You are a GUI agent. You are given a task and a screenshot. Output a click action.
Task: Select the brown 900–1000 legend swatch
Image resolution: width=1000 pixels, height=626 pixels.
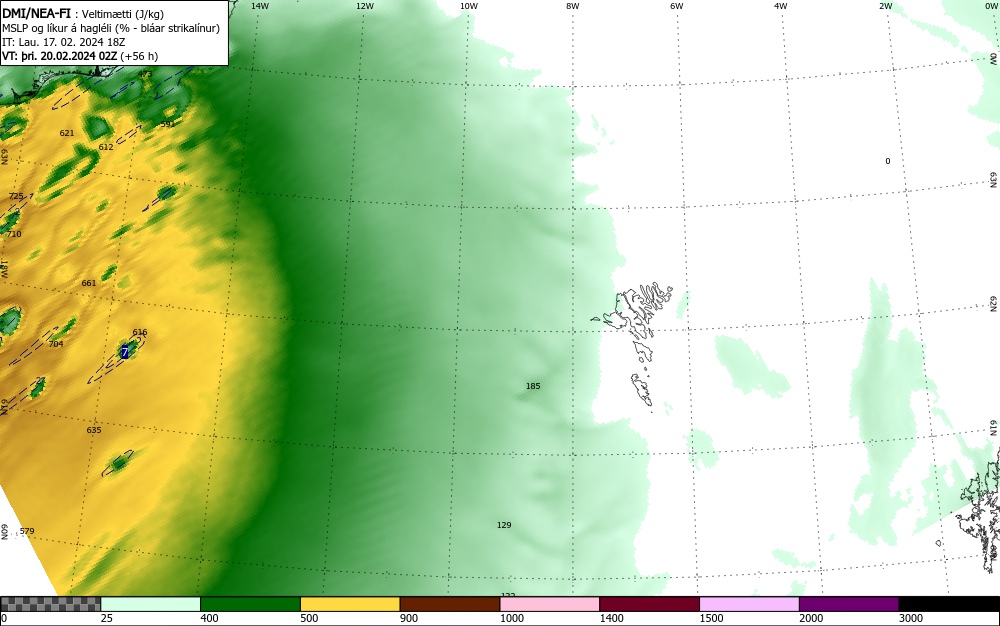coord(450,604)
